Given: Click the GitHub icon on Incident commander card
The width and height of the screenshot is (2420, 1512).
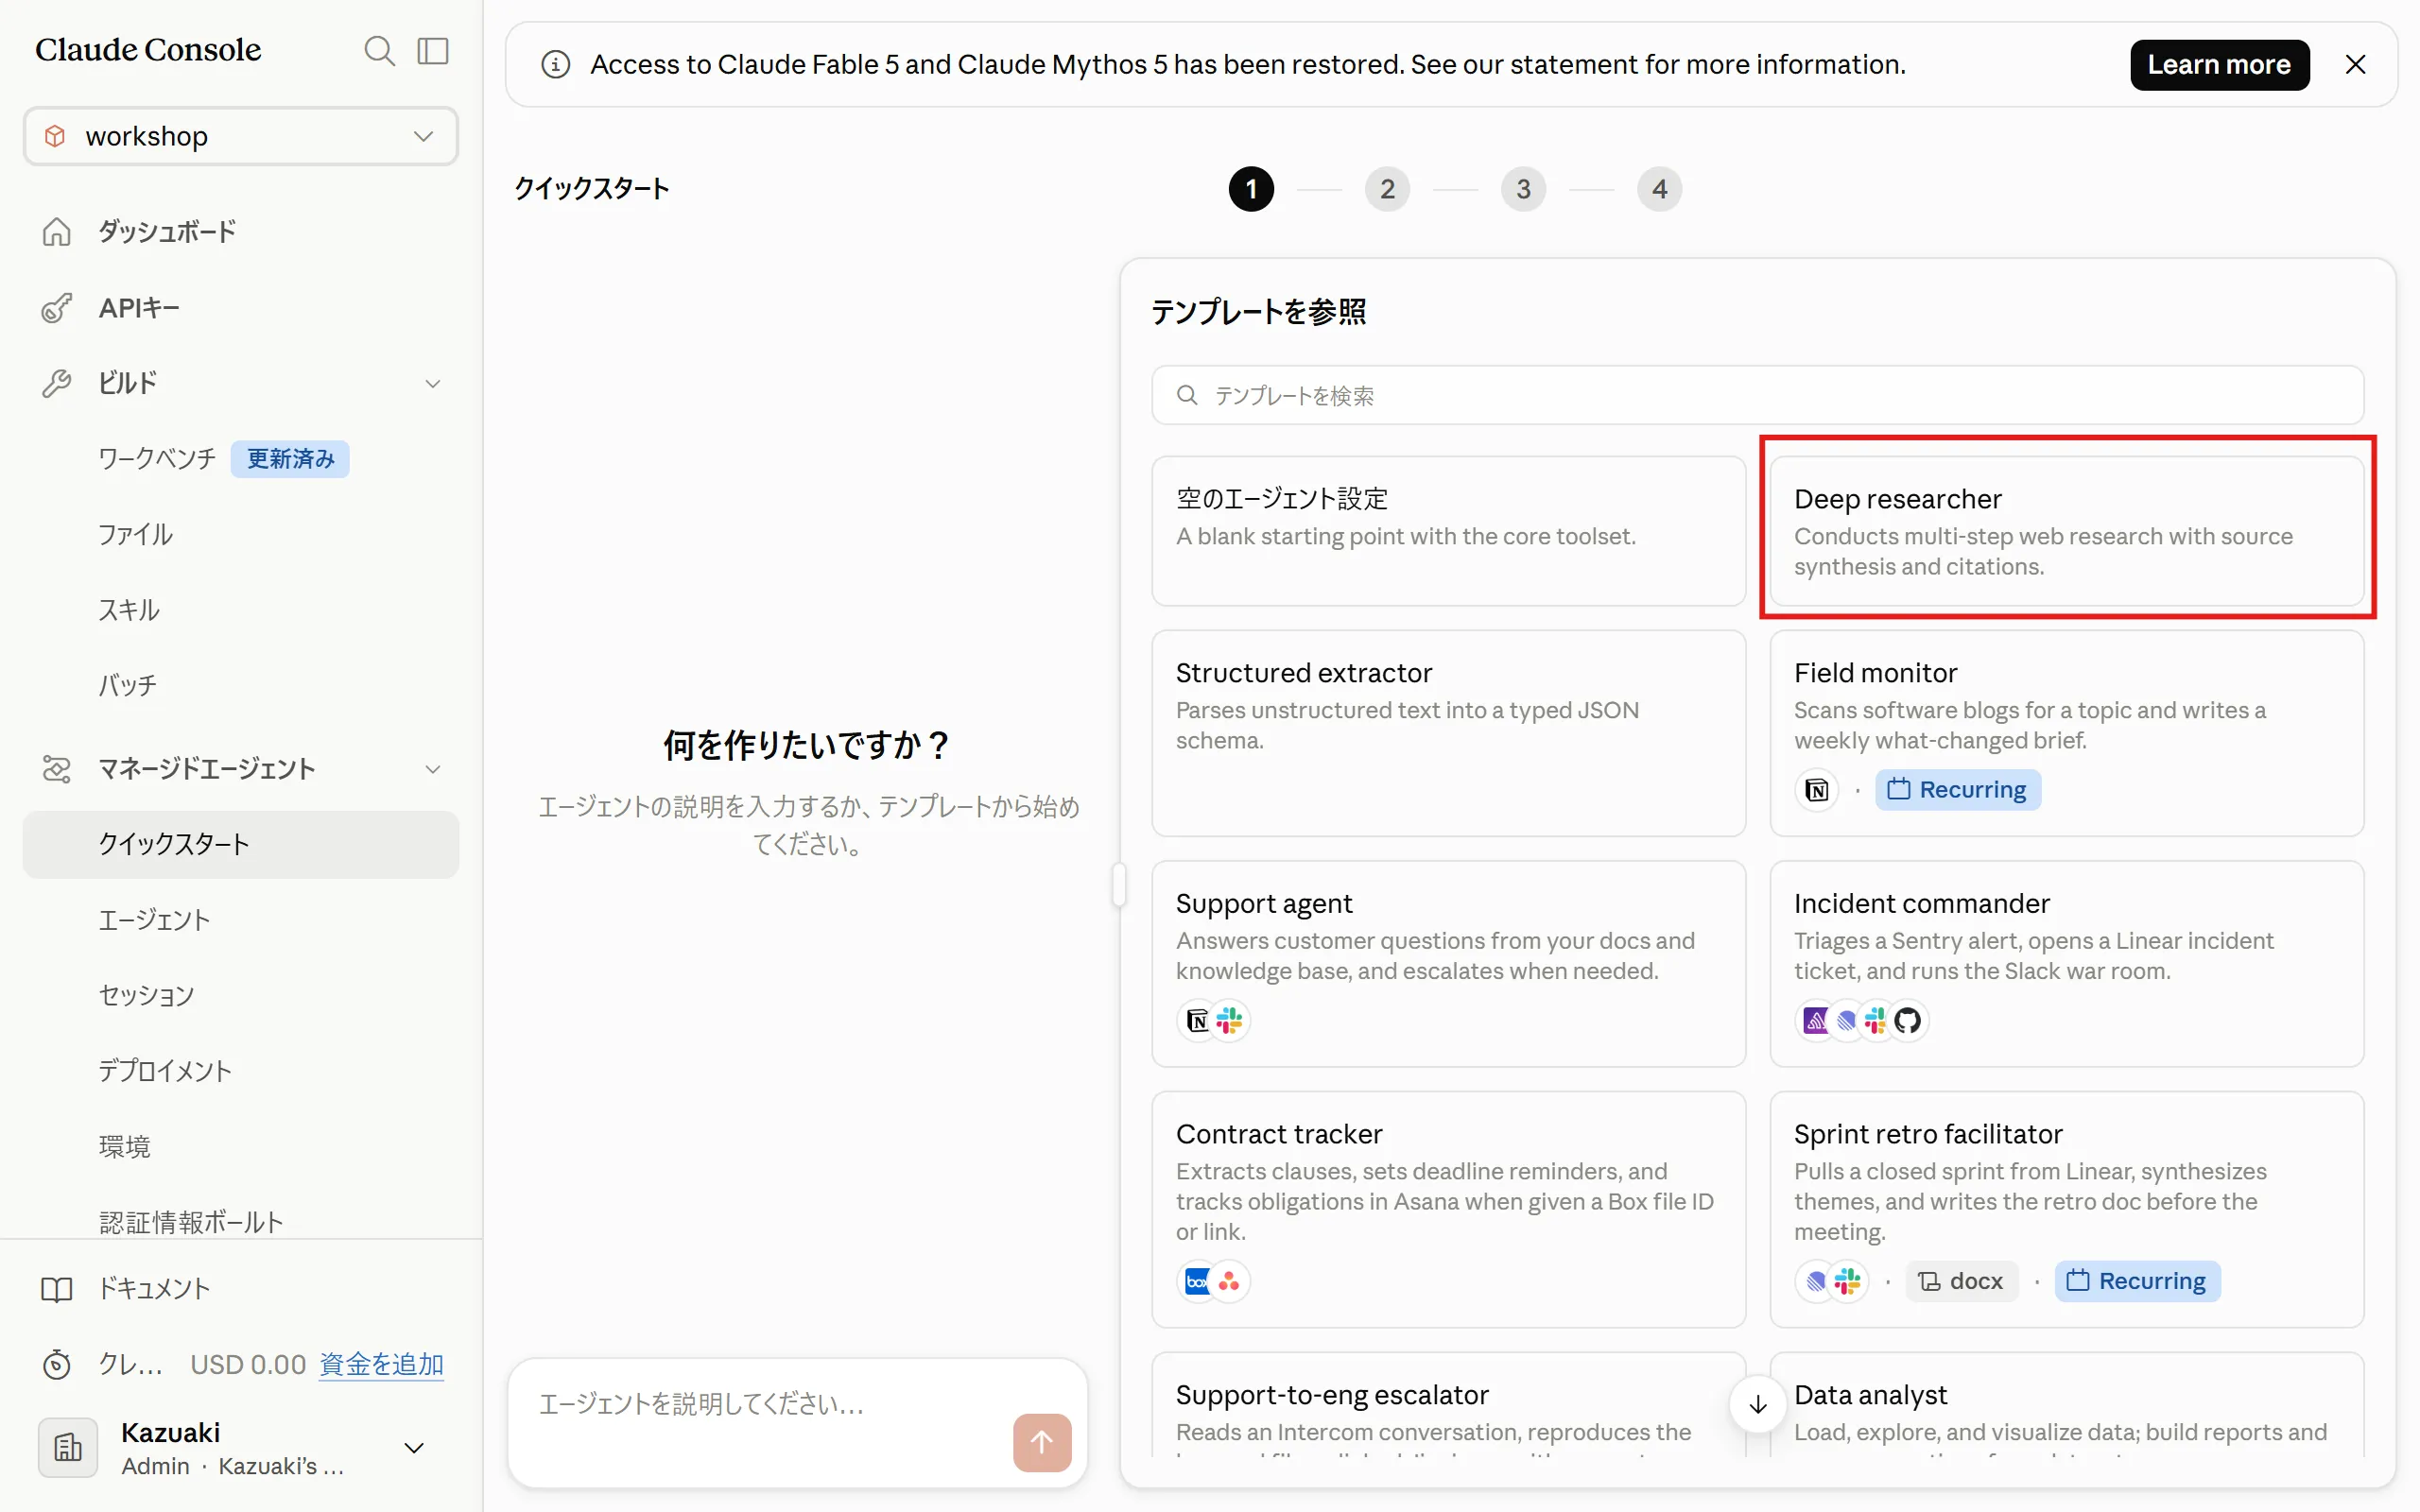Looking at the screenshot, I should tap(1908, 1021).
